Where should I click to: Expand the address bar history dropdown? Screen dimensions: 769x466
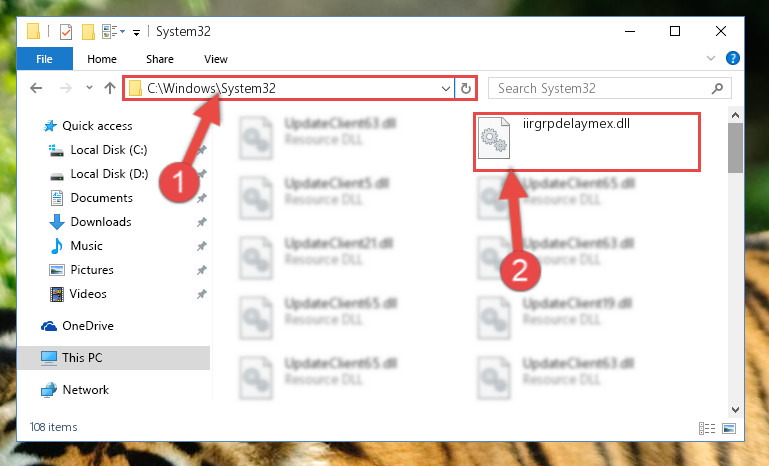445,88
